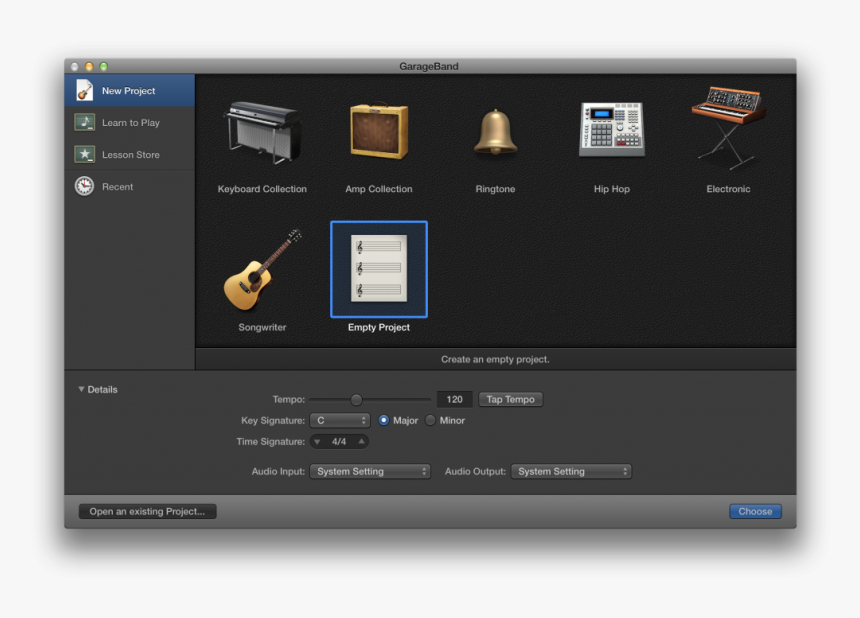
Task: Show Recent projects list
Action: [x=129, y=186]
